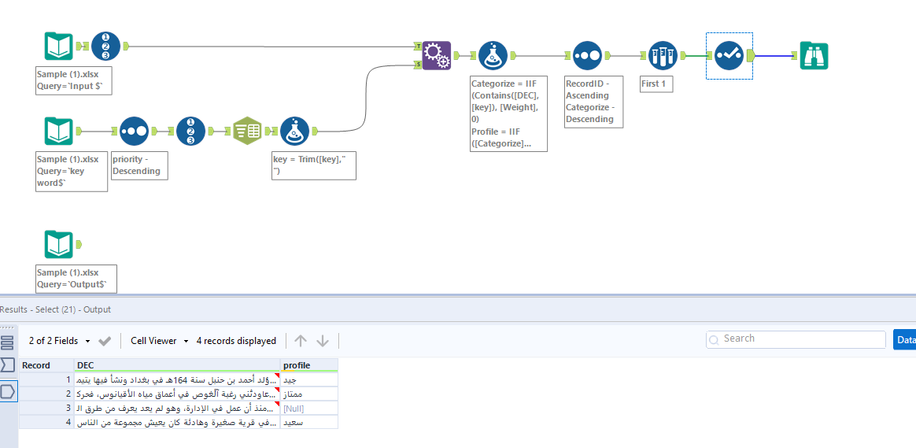This screenshot has width=916, height=448.
Task: Select the green Text To Columns tool
Action: [x=247, y=131]
